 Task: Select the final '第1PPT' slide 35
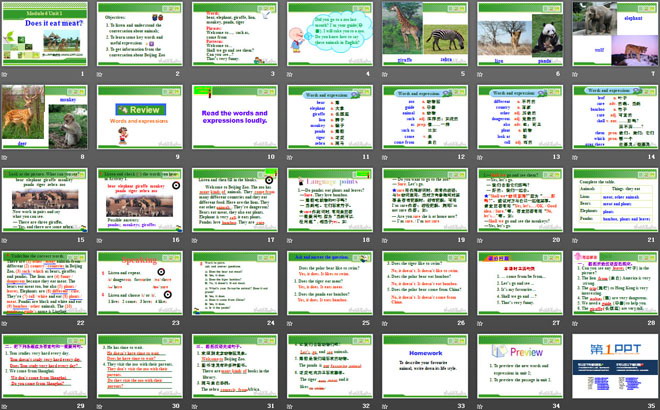click(x=609, y=363)
